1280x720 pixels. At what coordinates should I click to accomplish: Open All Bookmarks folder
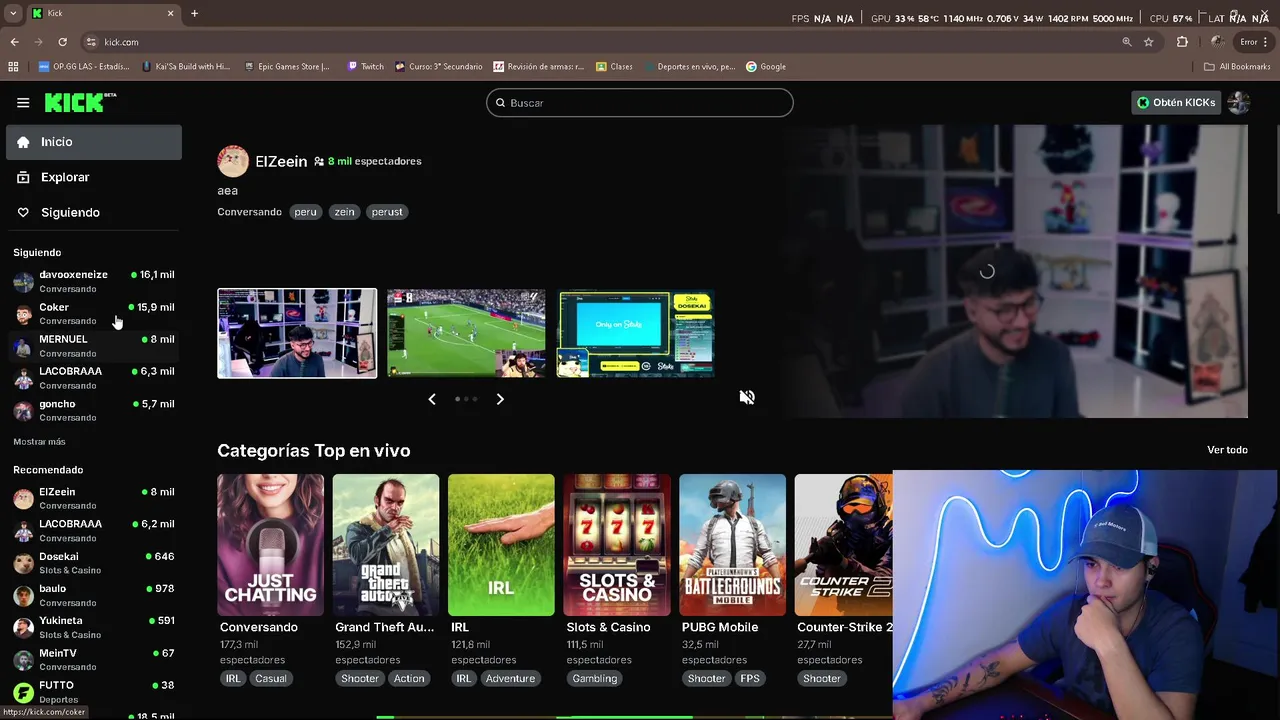tap(1237, 67)
